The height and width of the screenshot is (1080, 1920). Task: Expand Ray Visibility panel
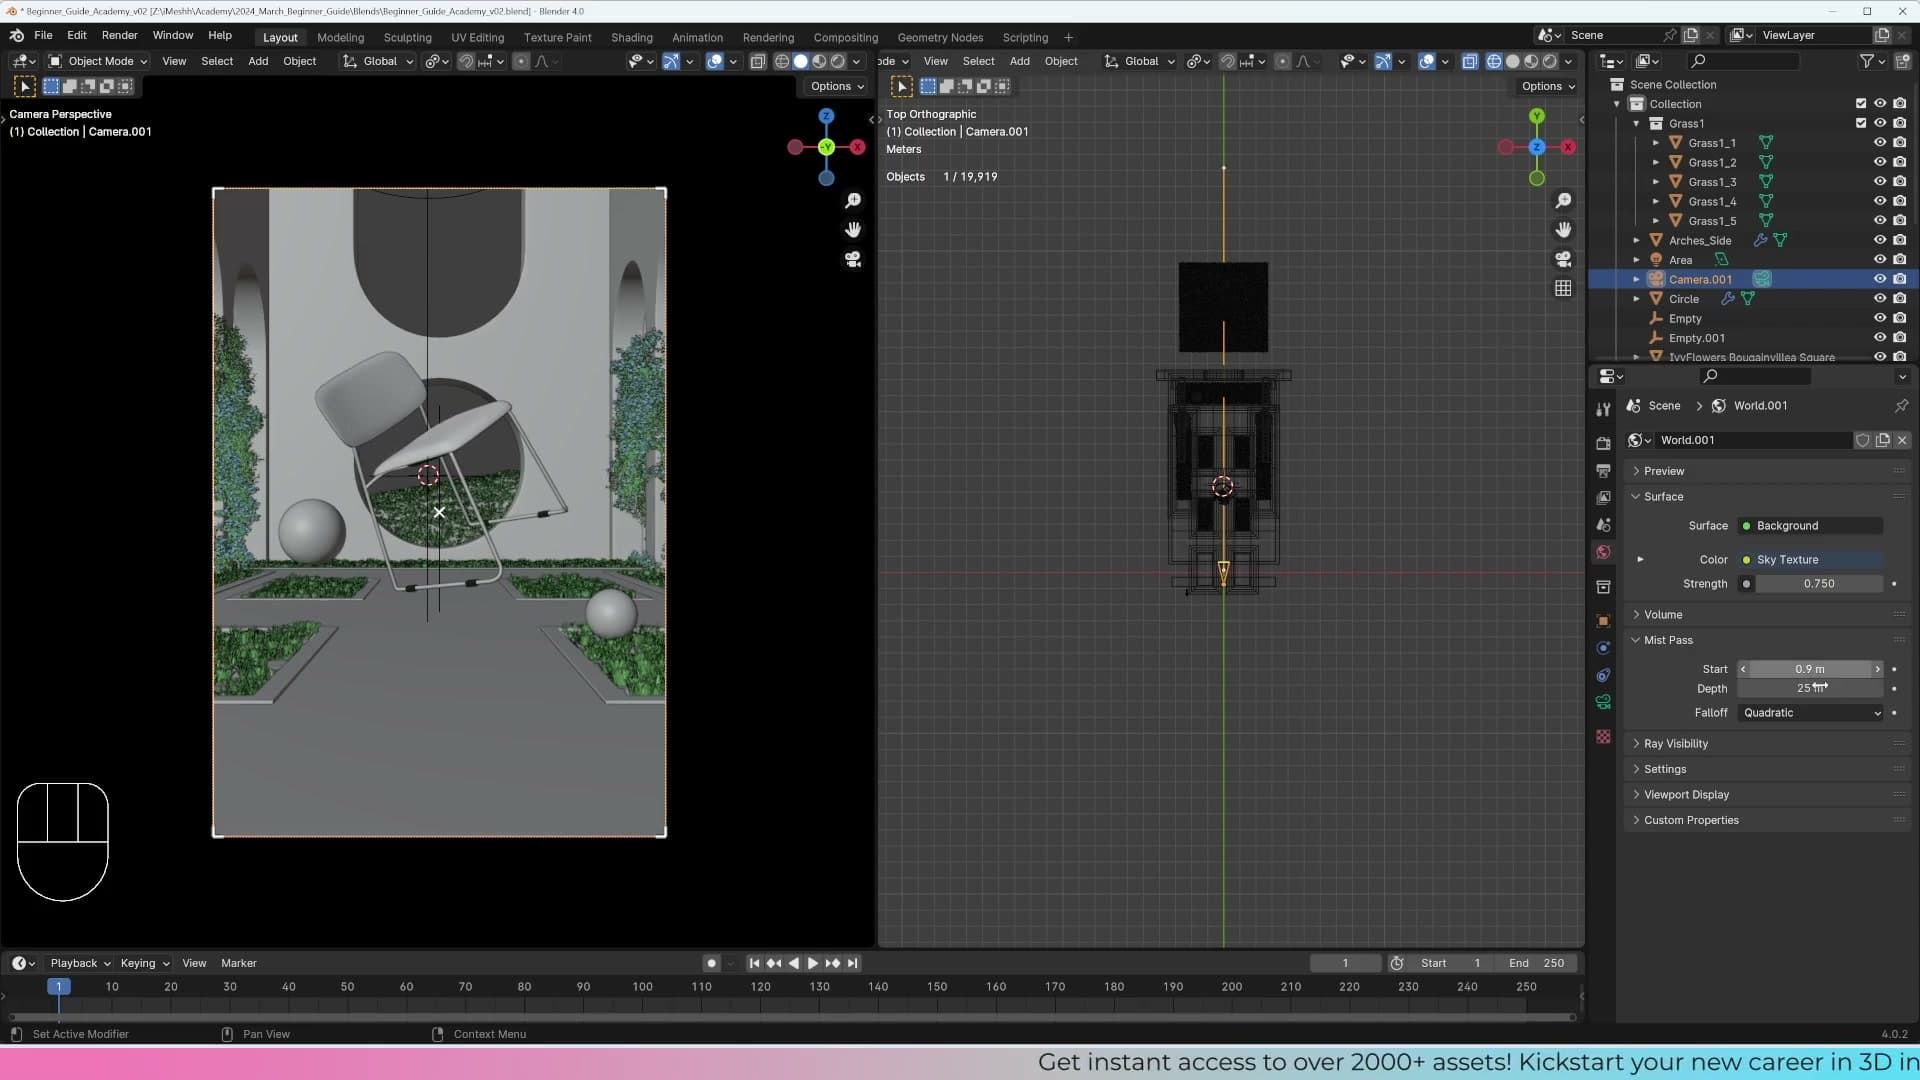(1675, 744)
